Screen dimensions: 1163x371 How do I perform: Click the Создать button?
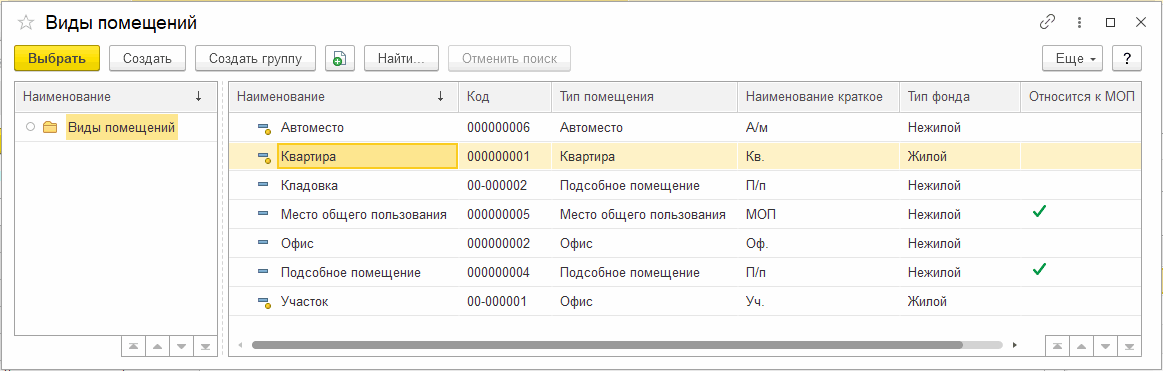point(148,58)
